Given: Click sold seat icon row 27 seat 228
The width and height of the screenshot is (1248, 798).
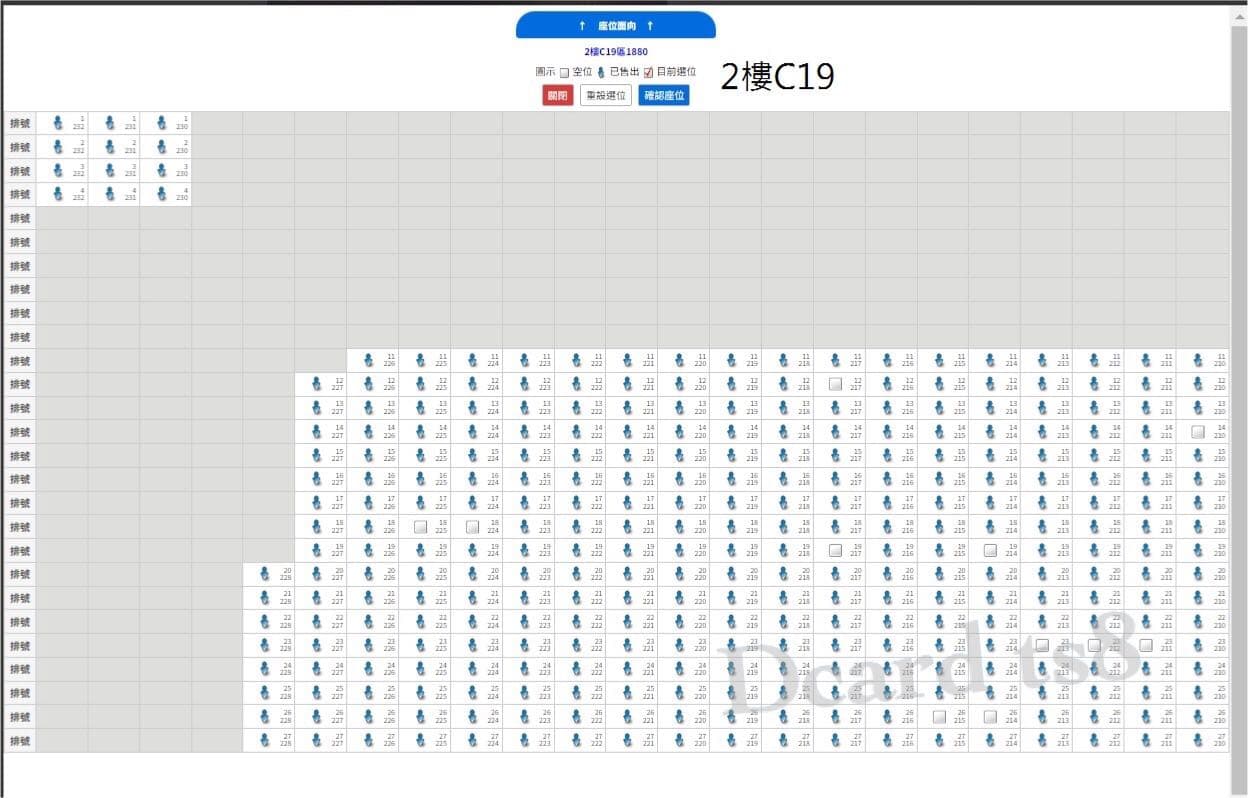Looking at the screenshot, I should tap(264, 740).
